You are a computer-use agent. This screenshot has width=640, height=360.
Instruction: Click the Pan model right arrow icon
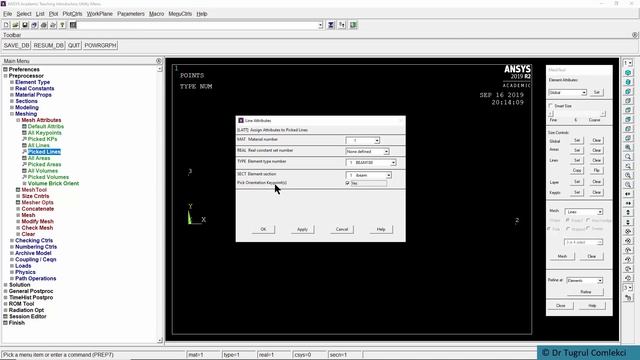tap(628, 203)
